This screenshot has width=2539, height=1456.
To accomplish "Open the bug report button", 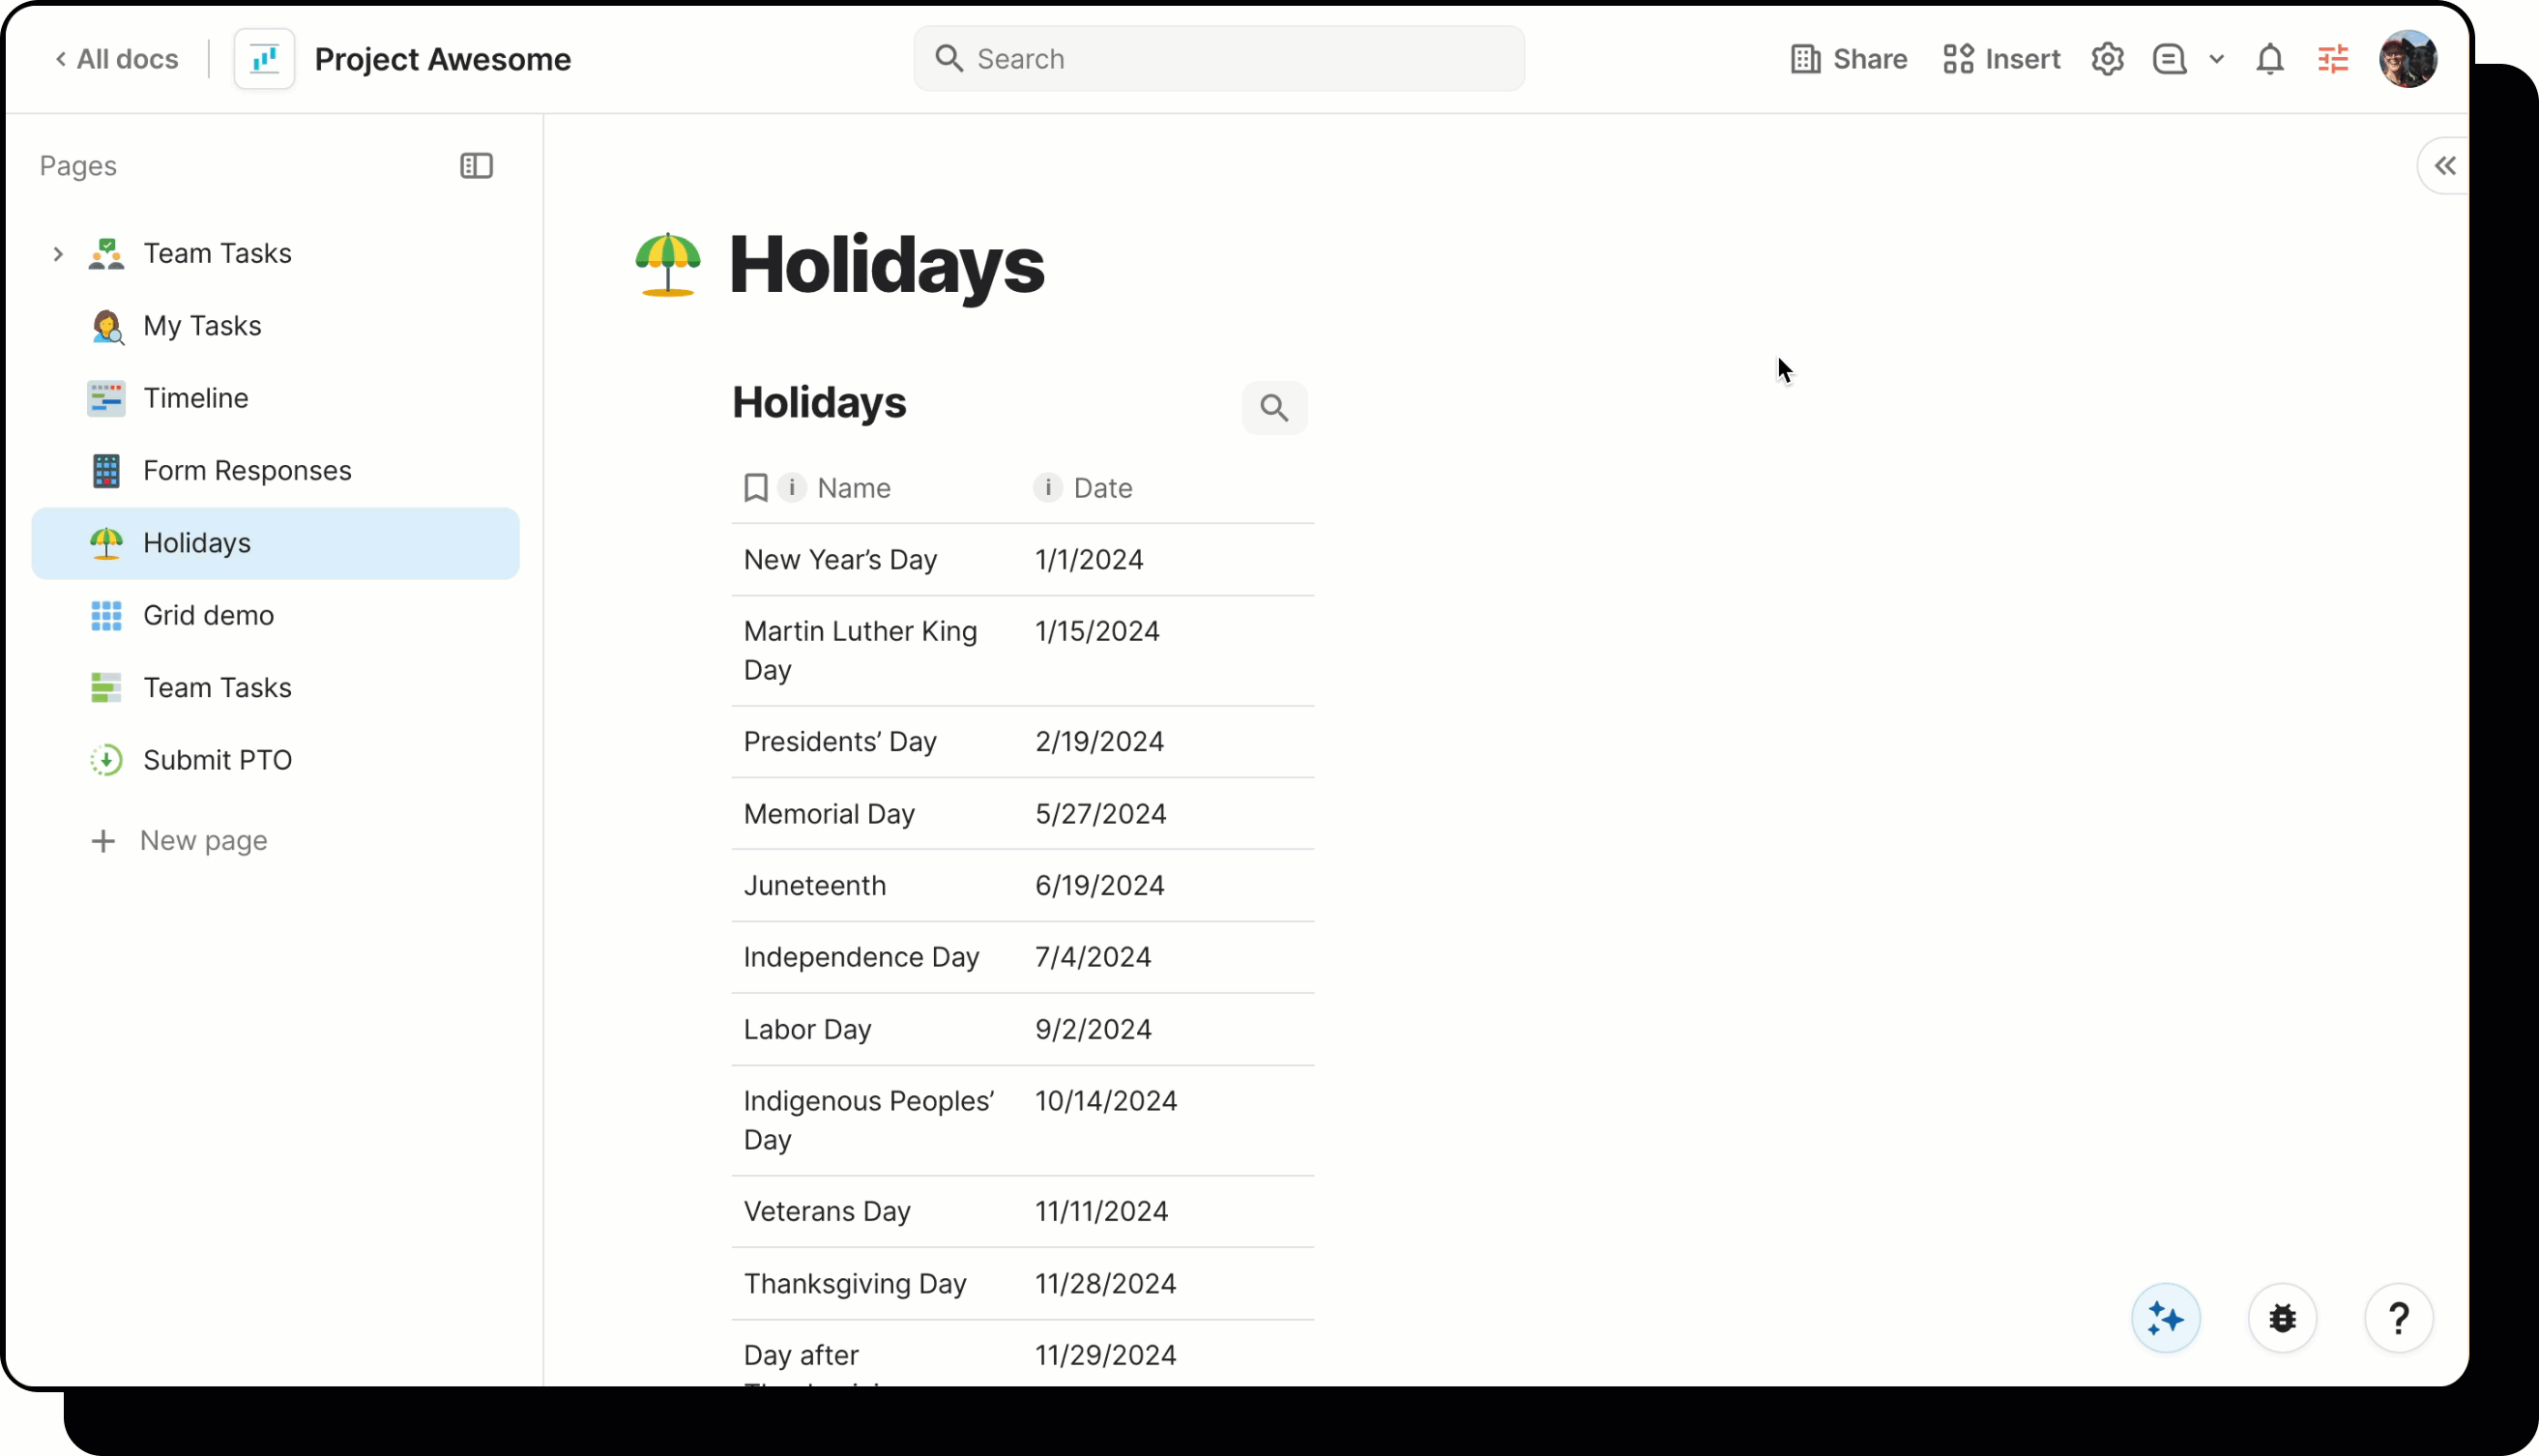I will click(2282, 1319).
